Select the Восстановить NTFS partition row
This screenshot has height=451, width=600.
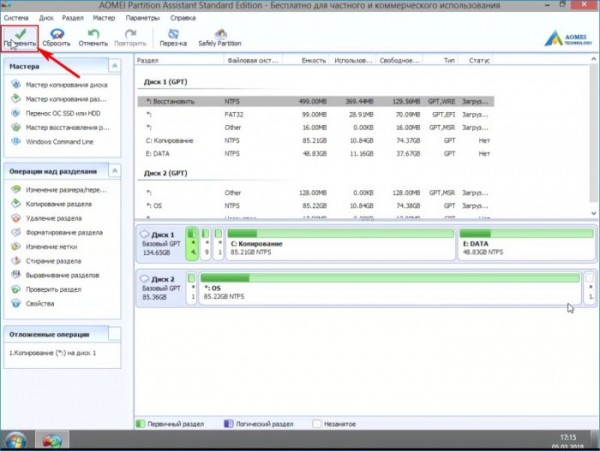[x=316, y=101]
